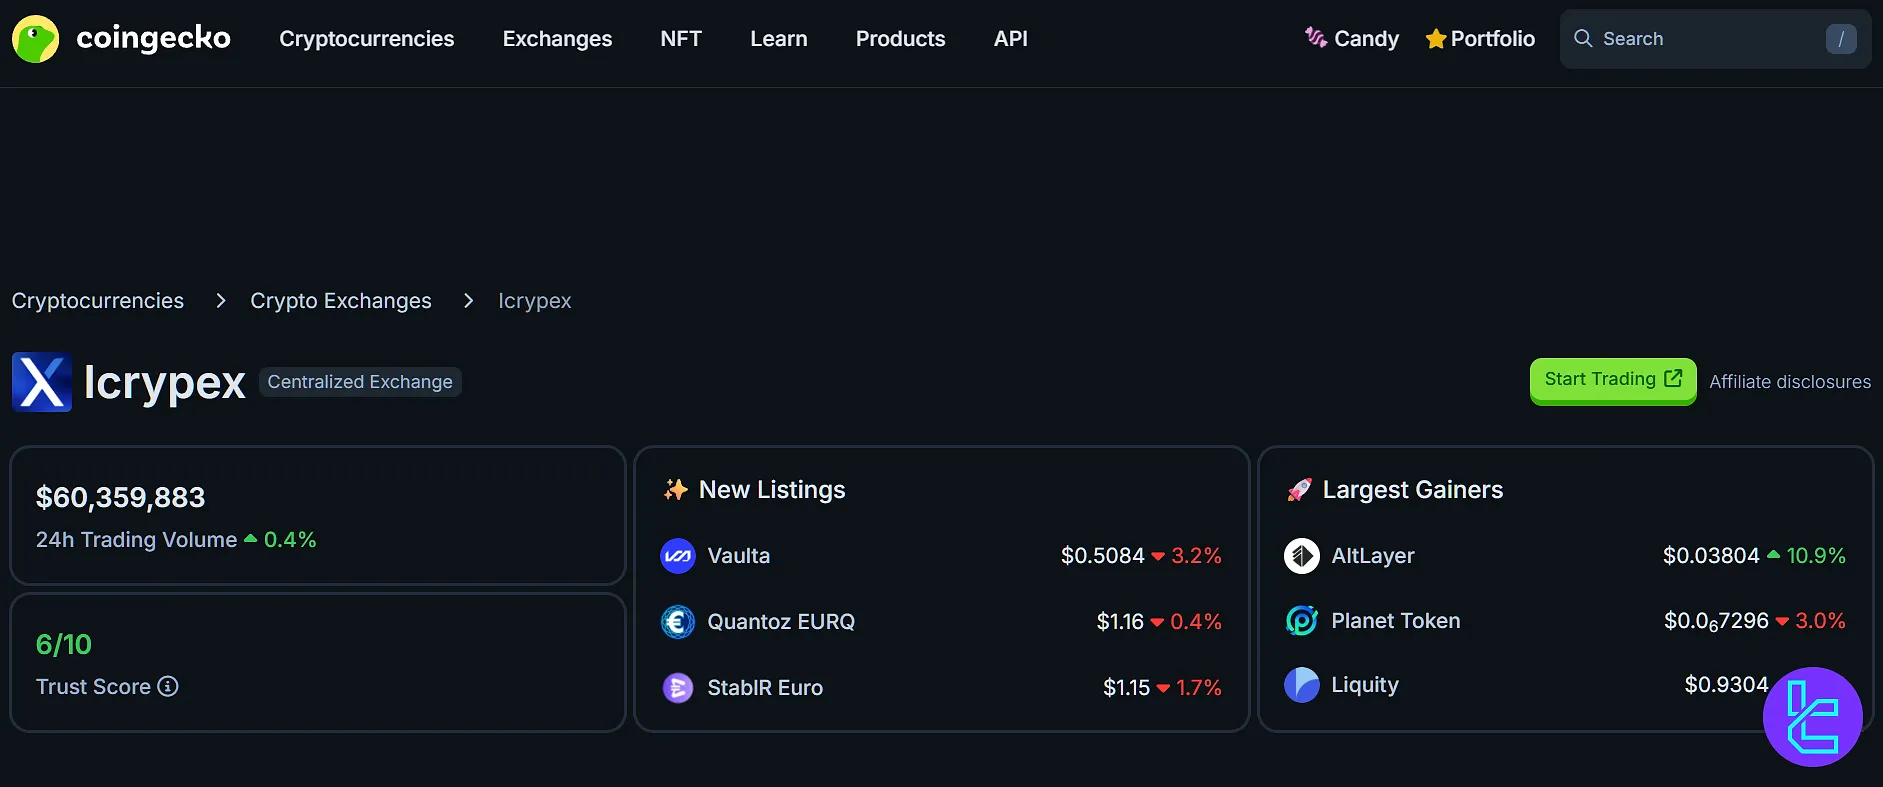The width and height of the screenshot is (1883, 787).
Task: Click the Vaulta 3.2% change
Action: coord(1196,556)
